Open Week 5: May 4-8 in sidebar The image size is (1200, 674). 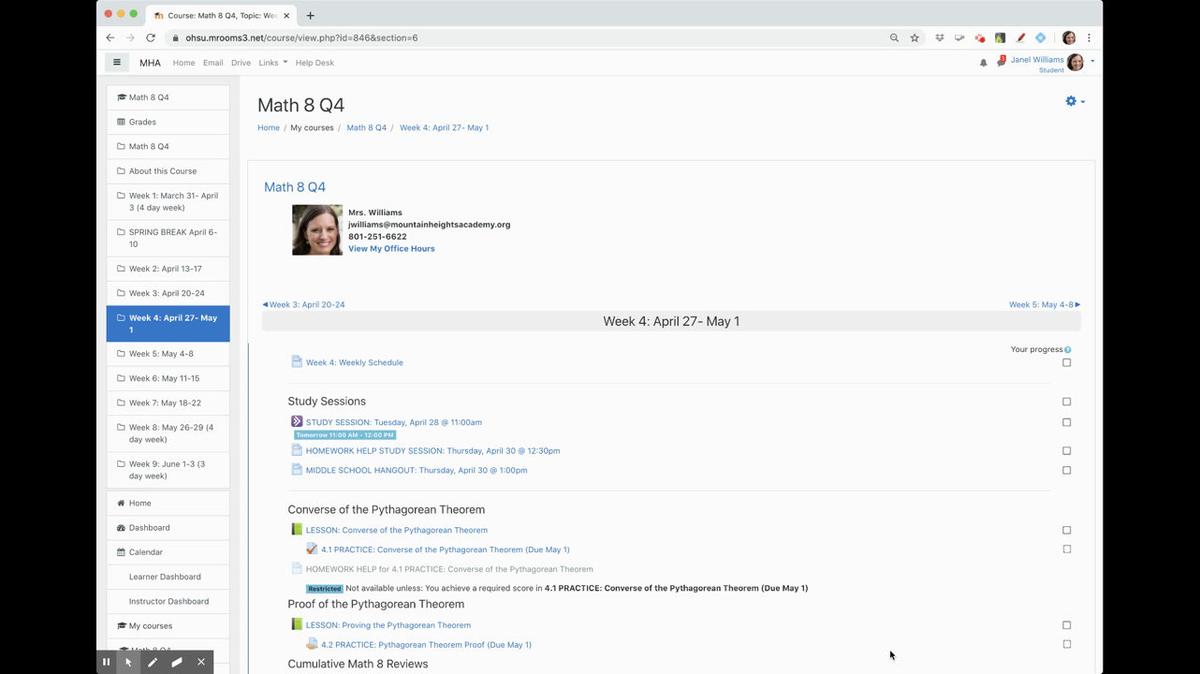168,354
